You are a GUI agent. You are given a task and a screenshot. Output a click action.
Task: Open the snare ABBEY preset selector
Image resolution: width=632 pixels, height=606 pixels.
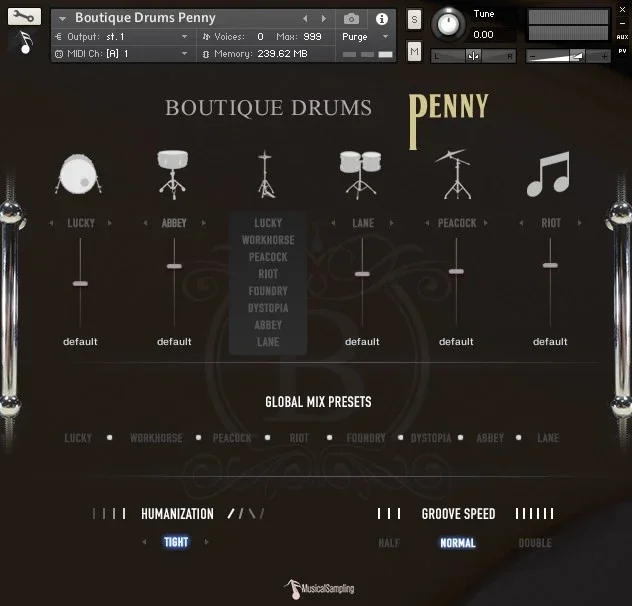(174, 223)
